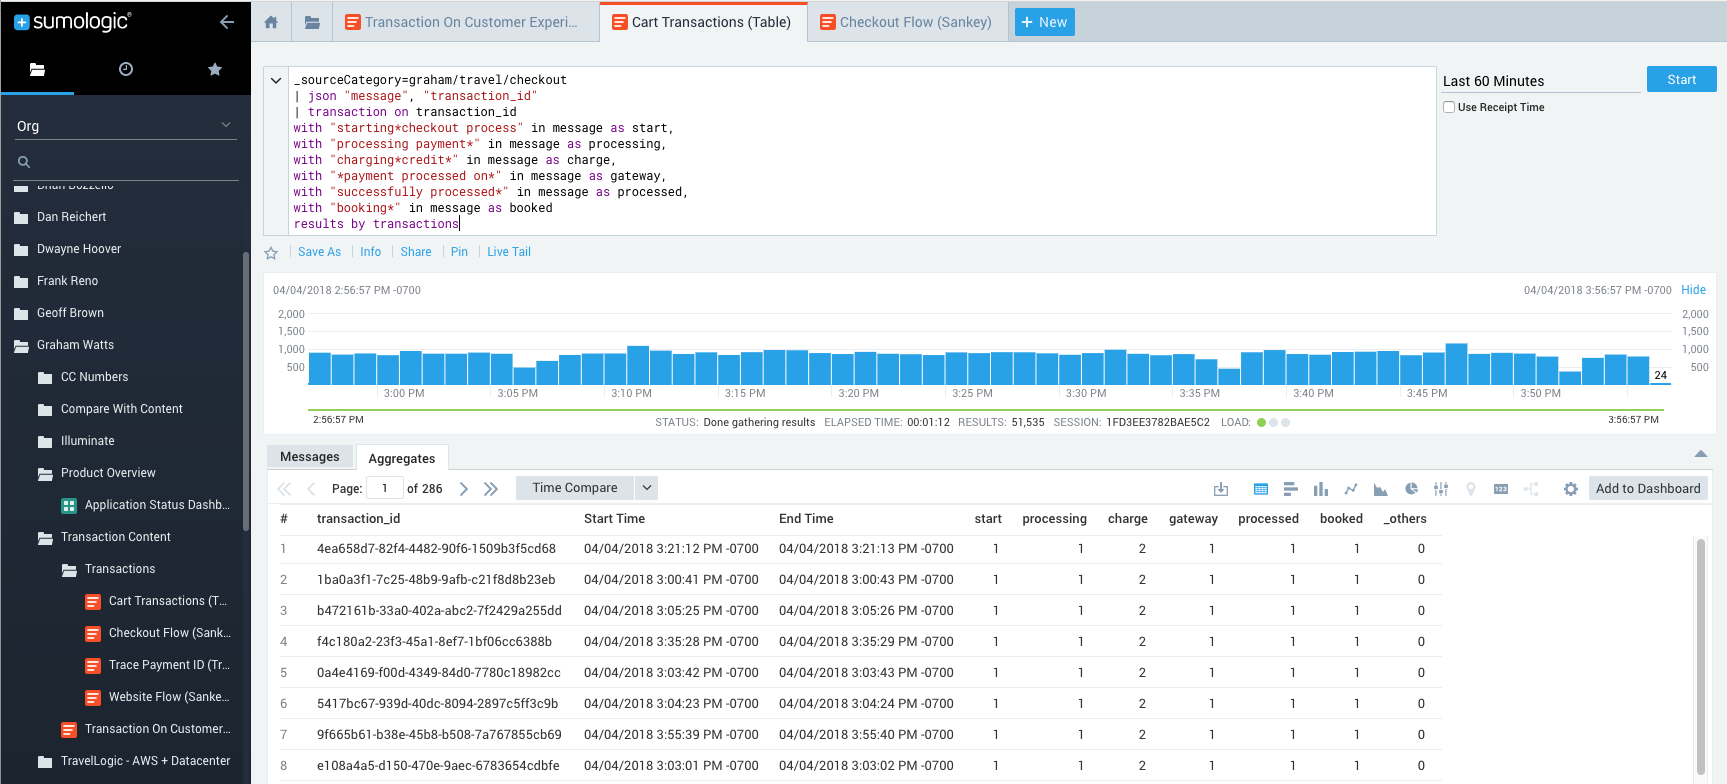The image size is (1727, 784).
Task: Select the line chart visualization icon
Action: 1351,489
